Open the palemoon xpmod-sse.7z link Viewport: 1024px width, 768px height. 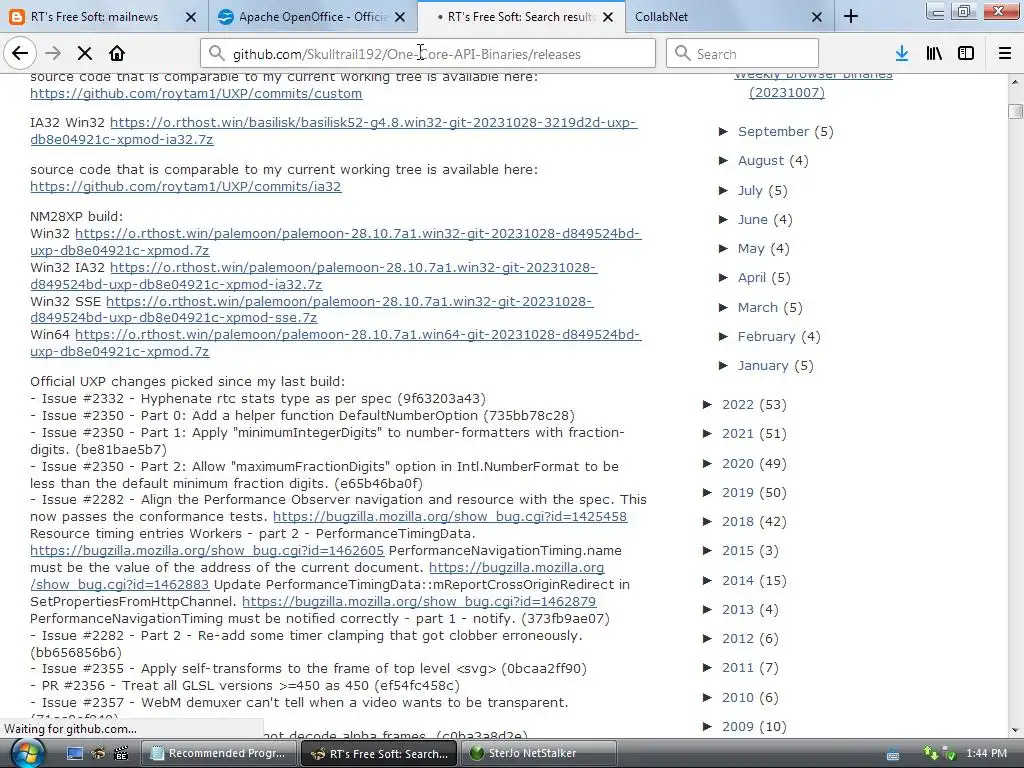coord(349,301)
